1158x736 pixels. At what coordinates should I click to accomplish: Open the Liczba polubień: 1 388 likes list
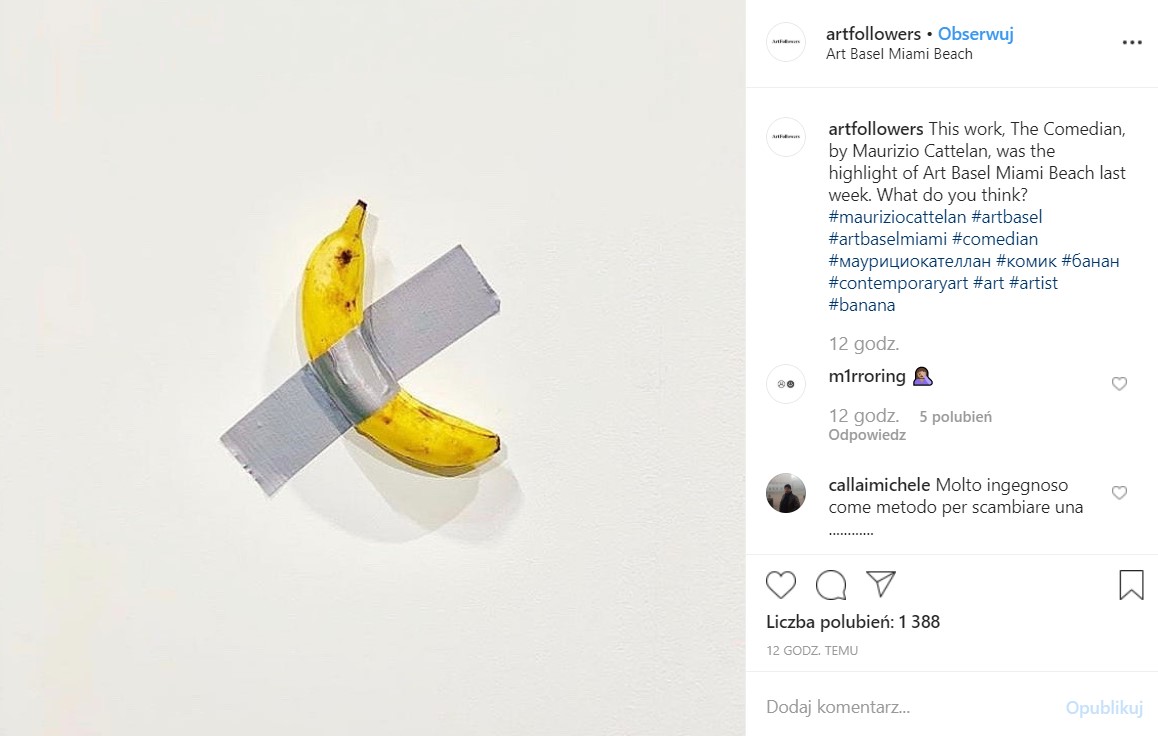click(853, 622)
